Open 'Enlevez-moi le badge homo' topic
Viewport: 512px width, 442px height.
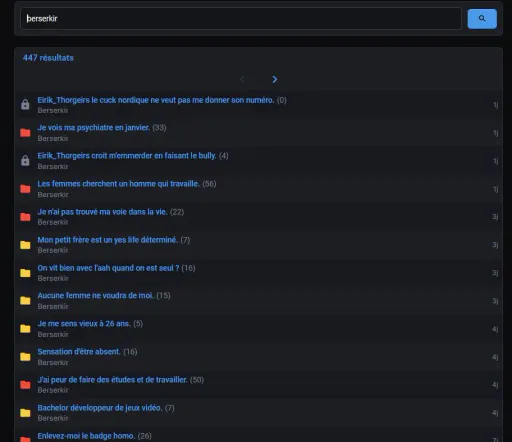point(86,436)
